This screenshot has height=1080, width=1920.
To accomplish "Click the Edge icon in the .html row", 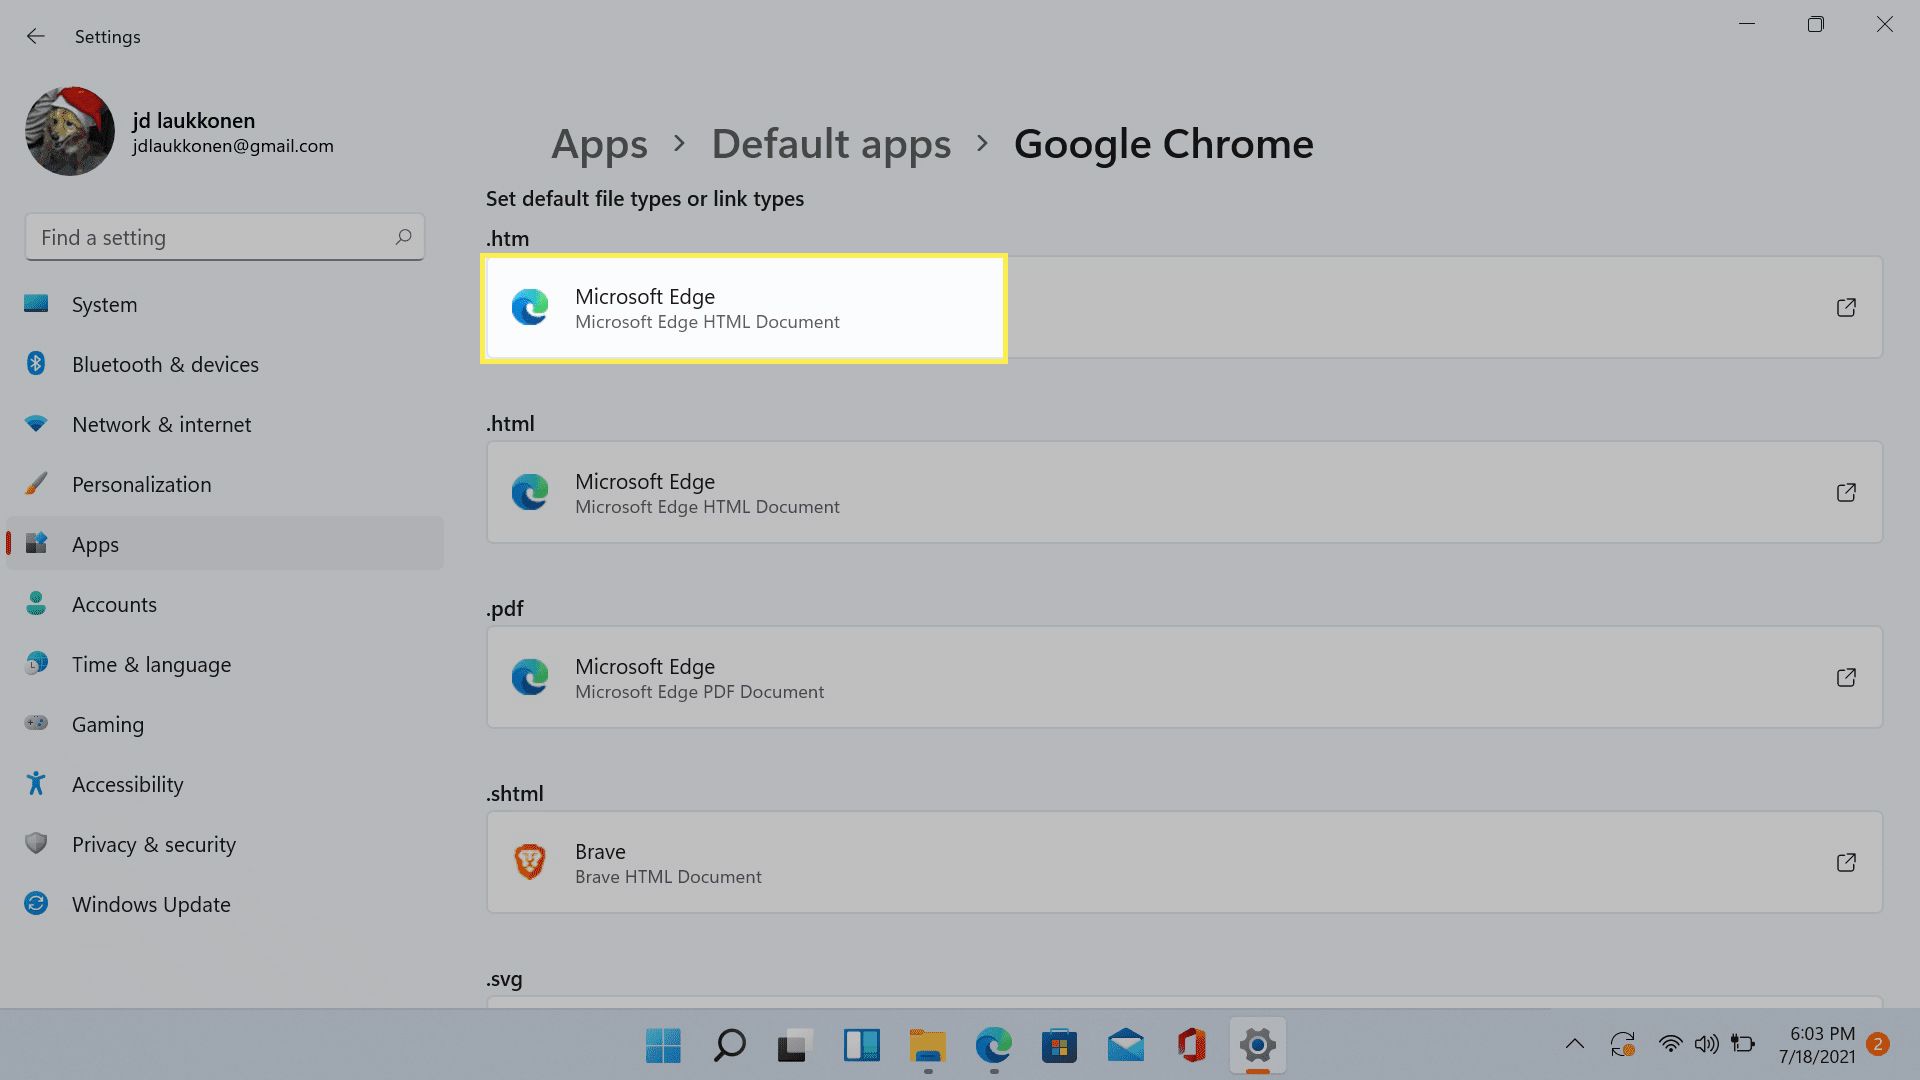I will (530, 492).
